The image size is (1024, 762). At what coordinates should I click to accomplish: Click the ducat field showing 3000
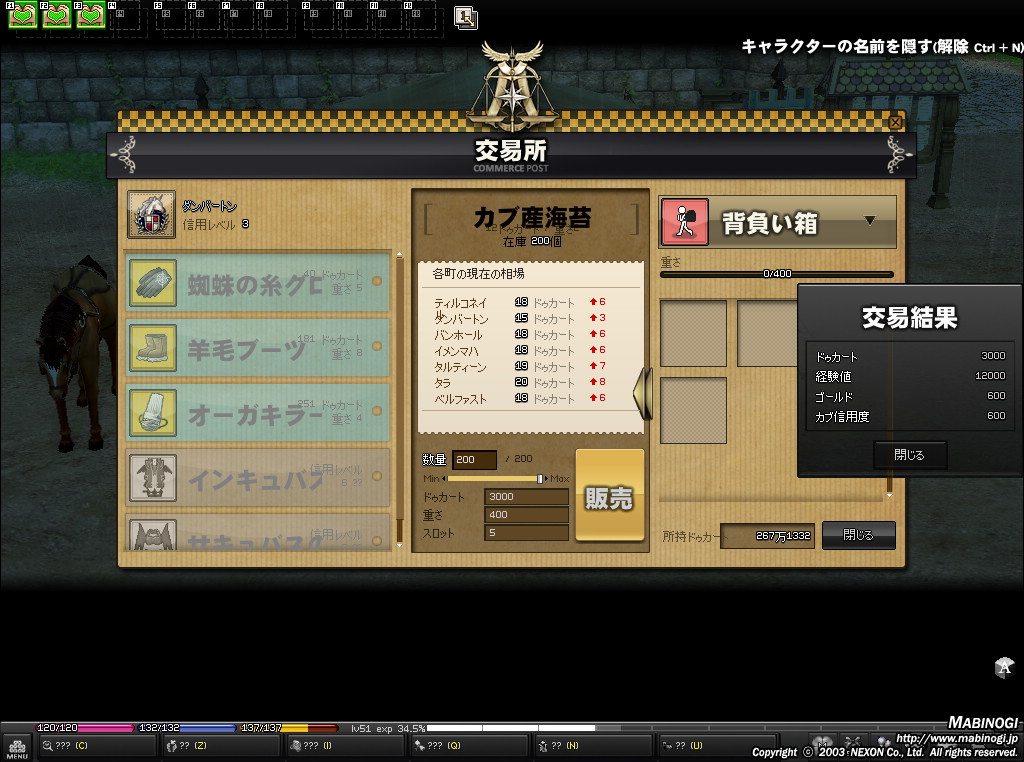click(526, 496)
